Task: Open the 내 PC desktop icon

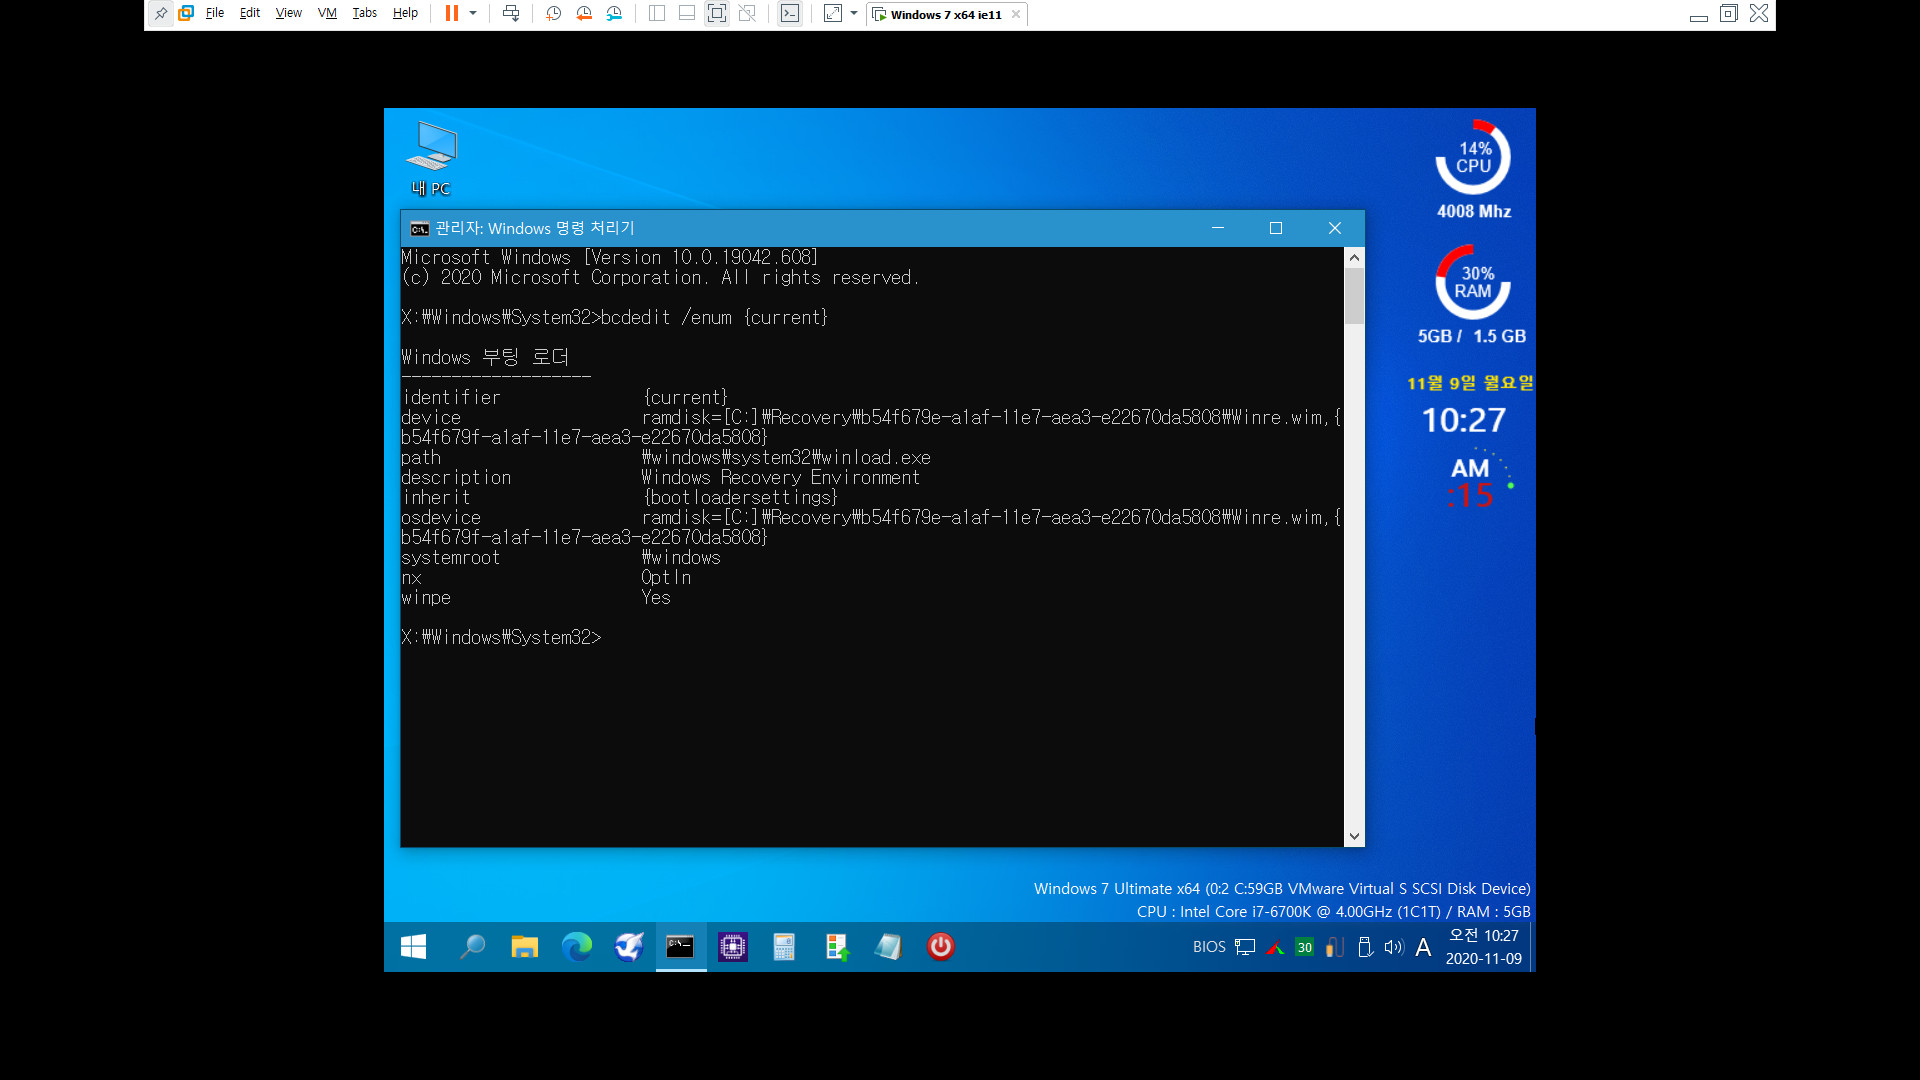Action: 431,159
